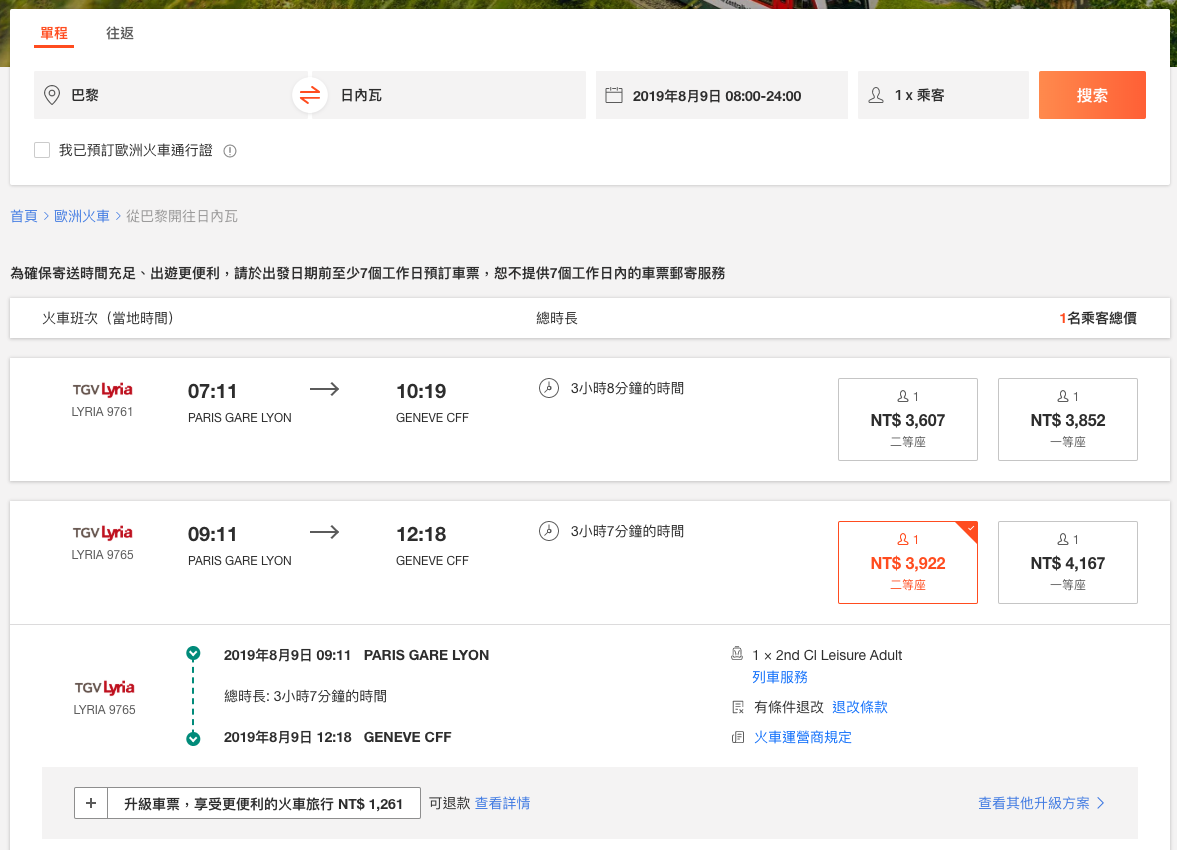Click the swap origin and destination arrows icon
Image resolution: width=1177 pixels, height=850 pixels.
(310, 95)
